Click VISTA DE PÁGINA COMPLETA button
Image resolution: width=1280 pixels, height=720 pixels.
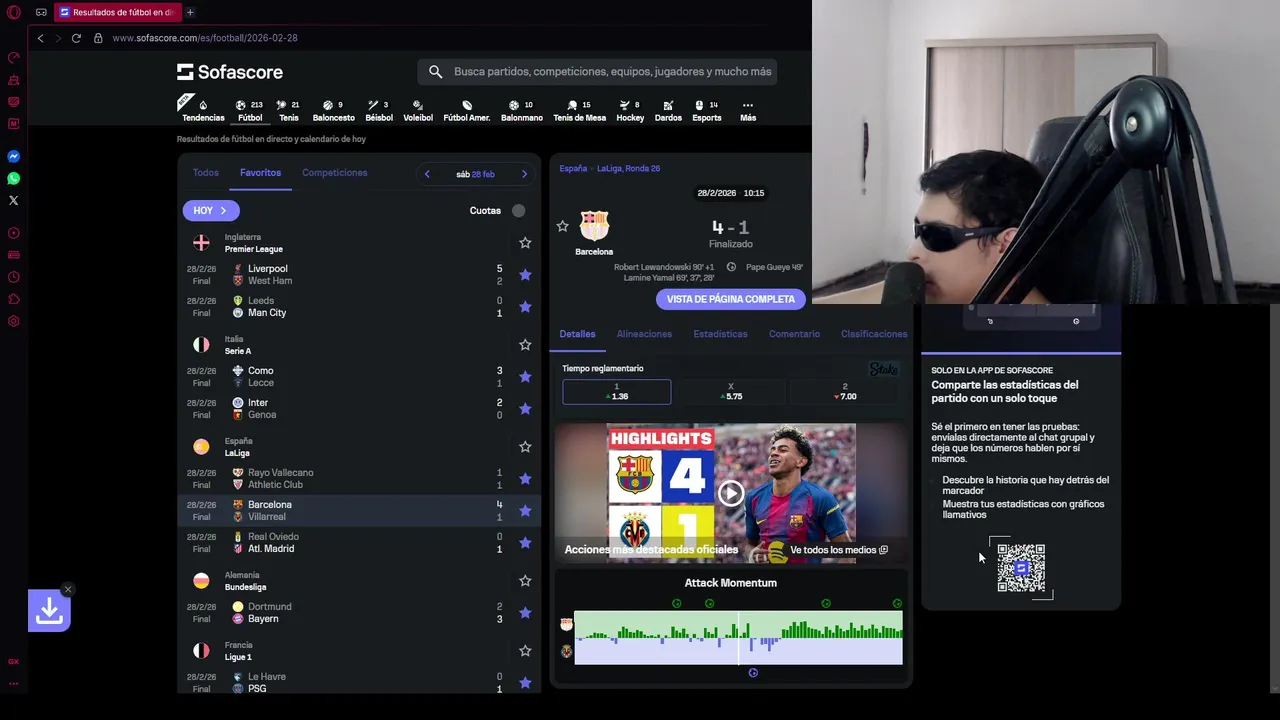[731, 299]
